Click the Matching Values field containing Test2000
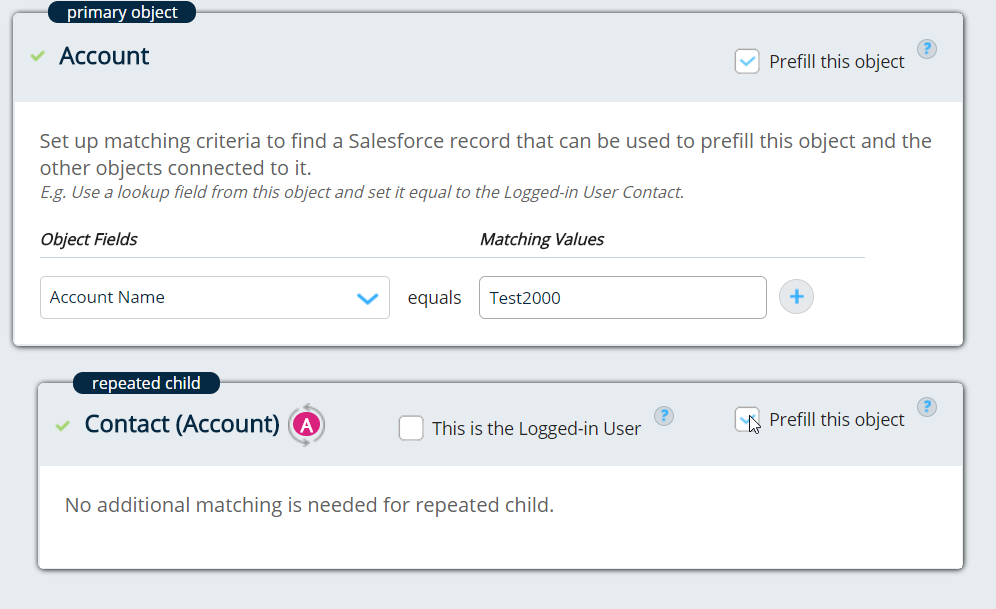The height and width of the screenshot is (609, 996). (622, 298)
